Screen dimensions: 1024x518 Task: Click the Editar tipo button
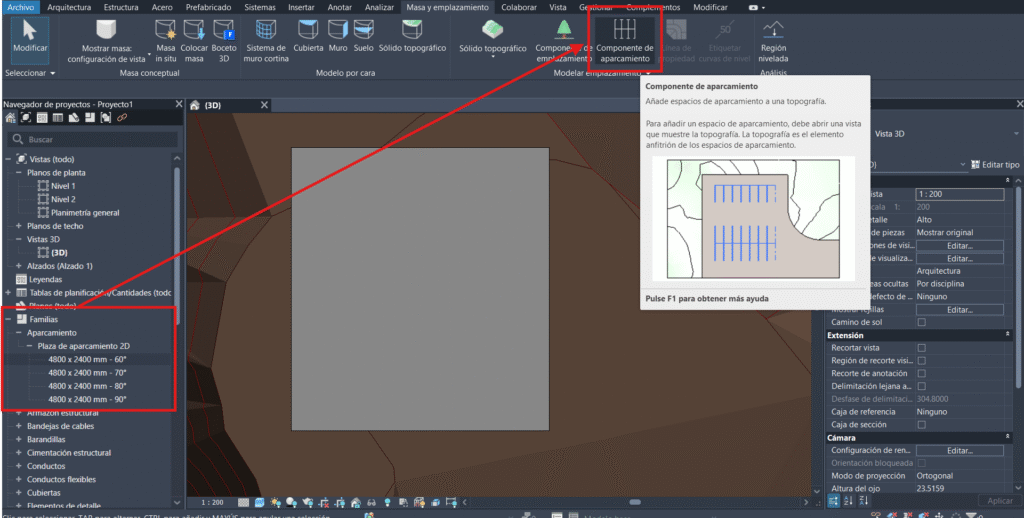click(994, 164)
